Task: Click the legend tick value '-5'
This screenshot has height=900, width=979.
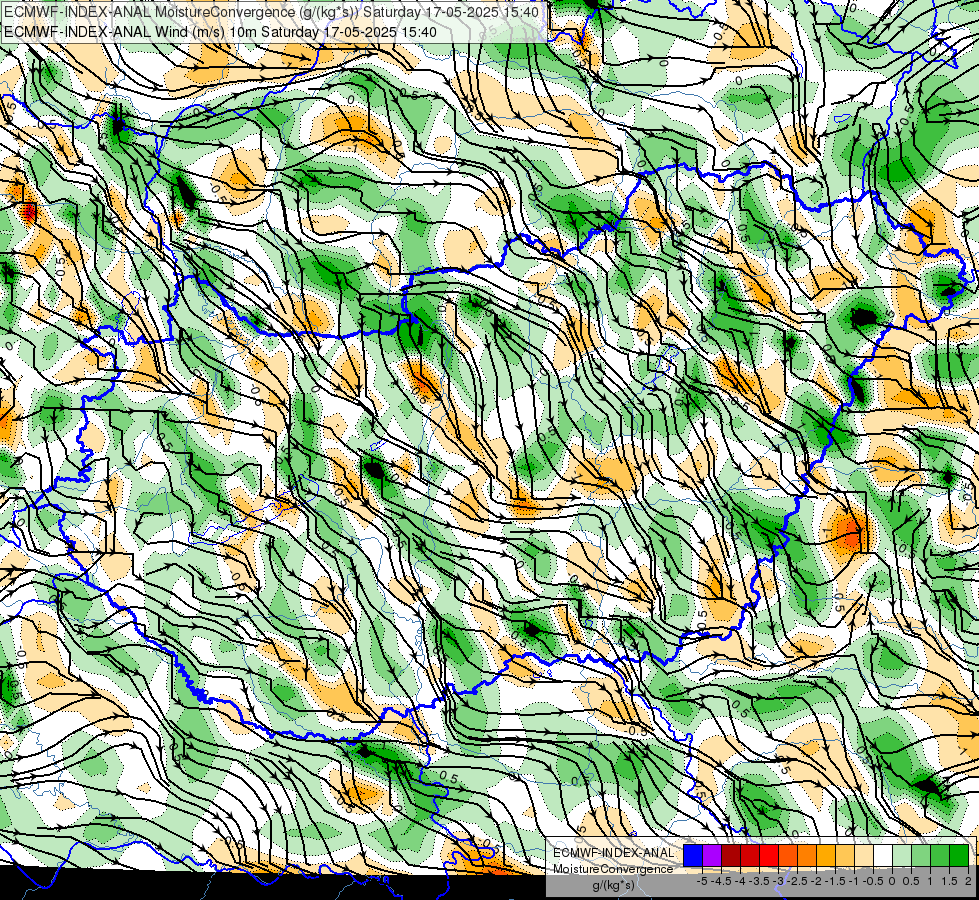Action: click(x=702, y=881)
